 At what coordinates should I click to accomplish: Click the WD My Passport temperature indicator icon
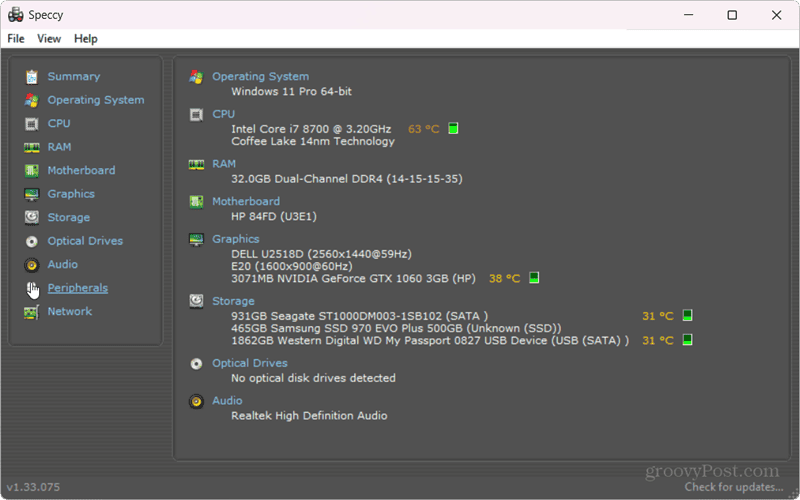[x=688, y=340]
